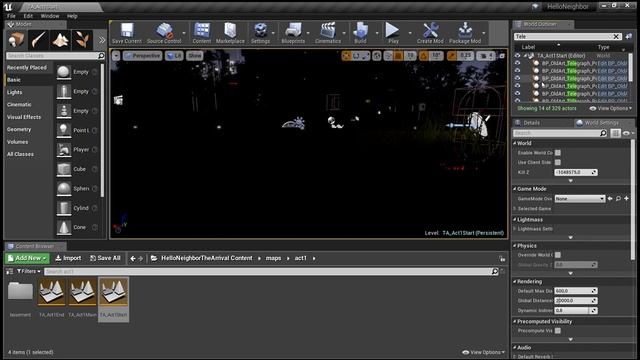Screen dimensions: 640x360
Task: Click maps in content path breadcrumb
Action: tap(273, 258)
